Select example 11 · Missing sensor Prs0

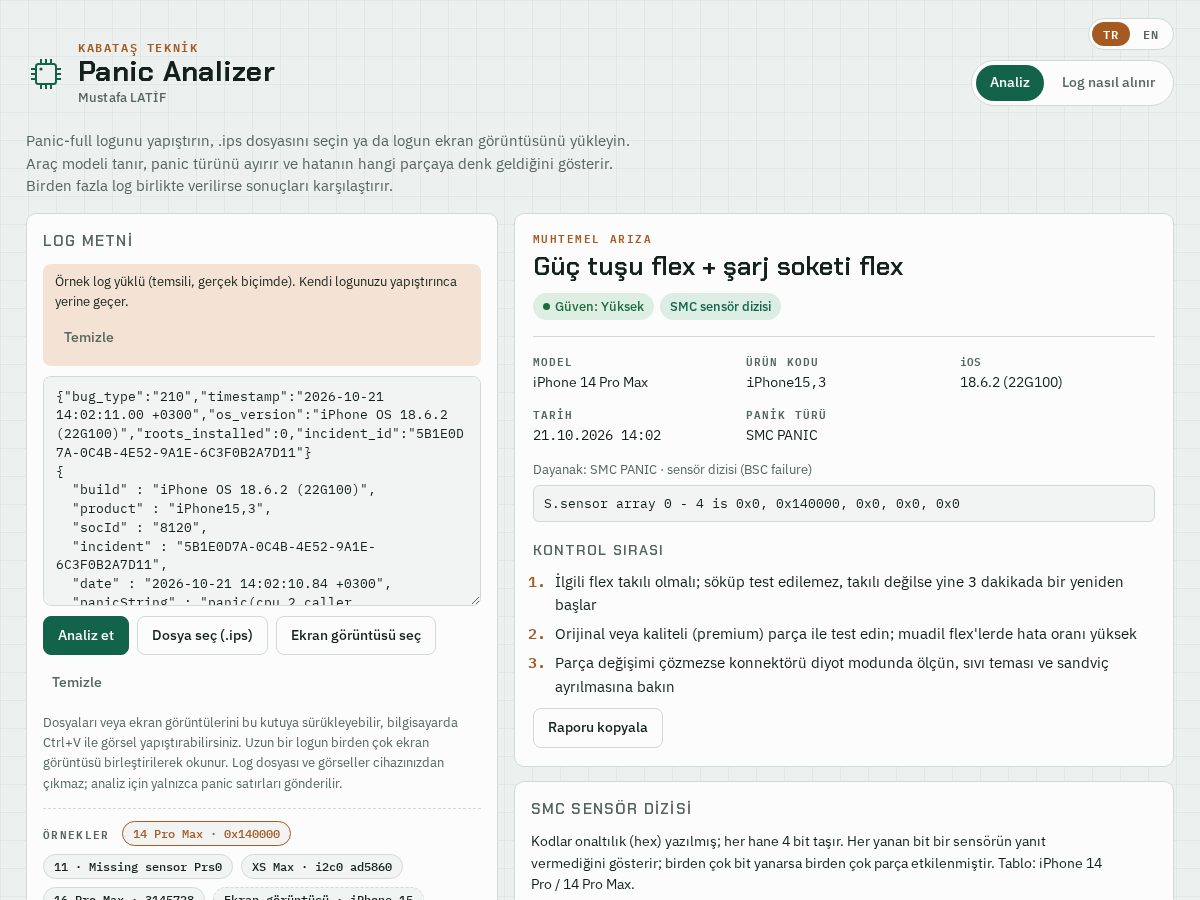tap(138, 867)
